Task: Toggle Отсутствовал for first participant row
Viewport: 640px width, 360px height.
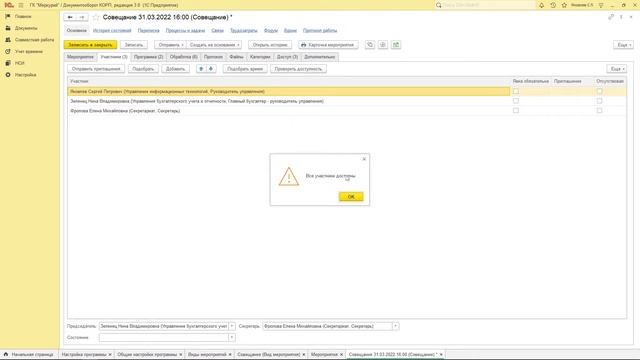Action: click(599, 91)
